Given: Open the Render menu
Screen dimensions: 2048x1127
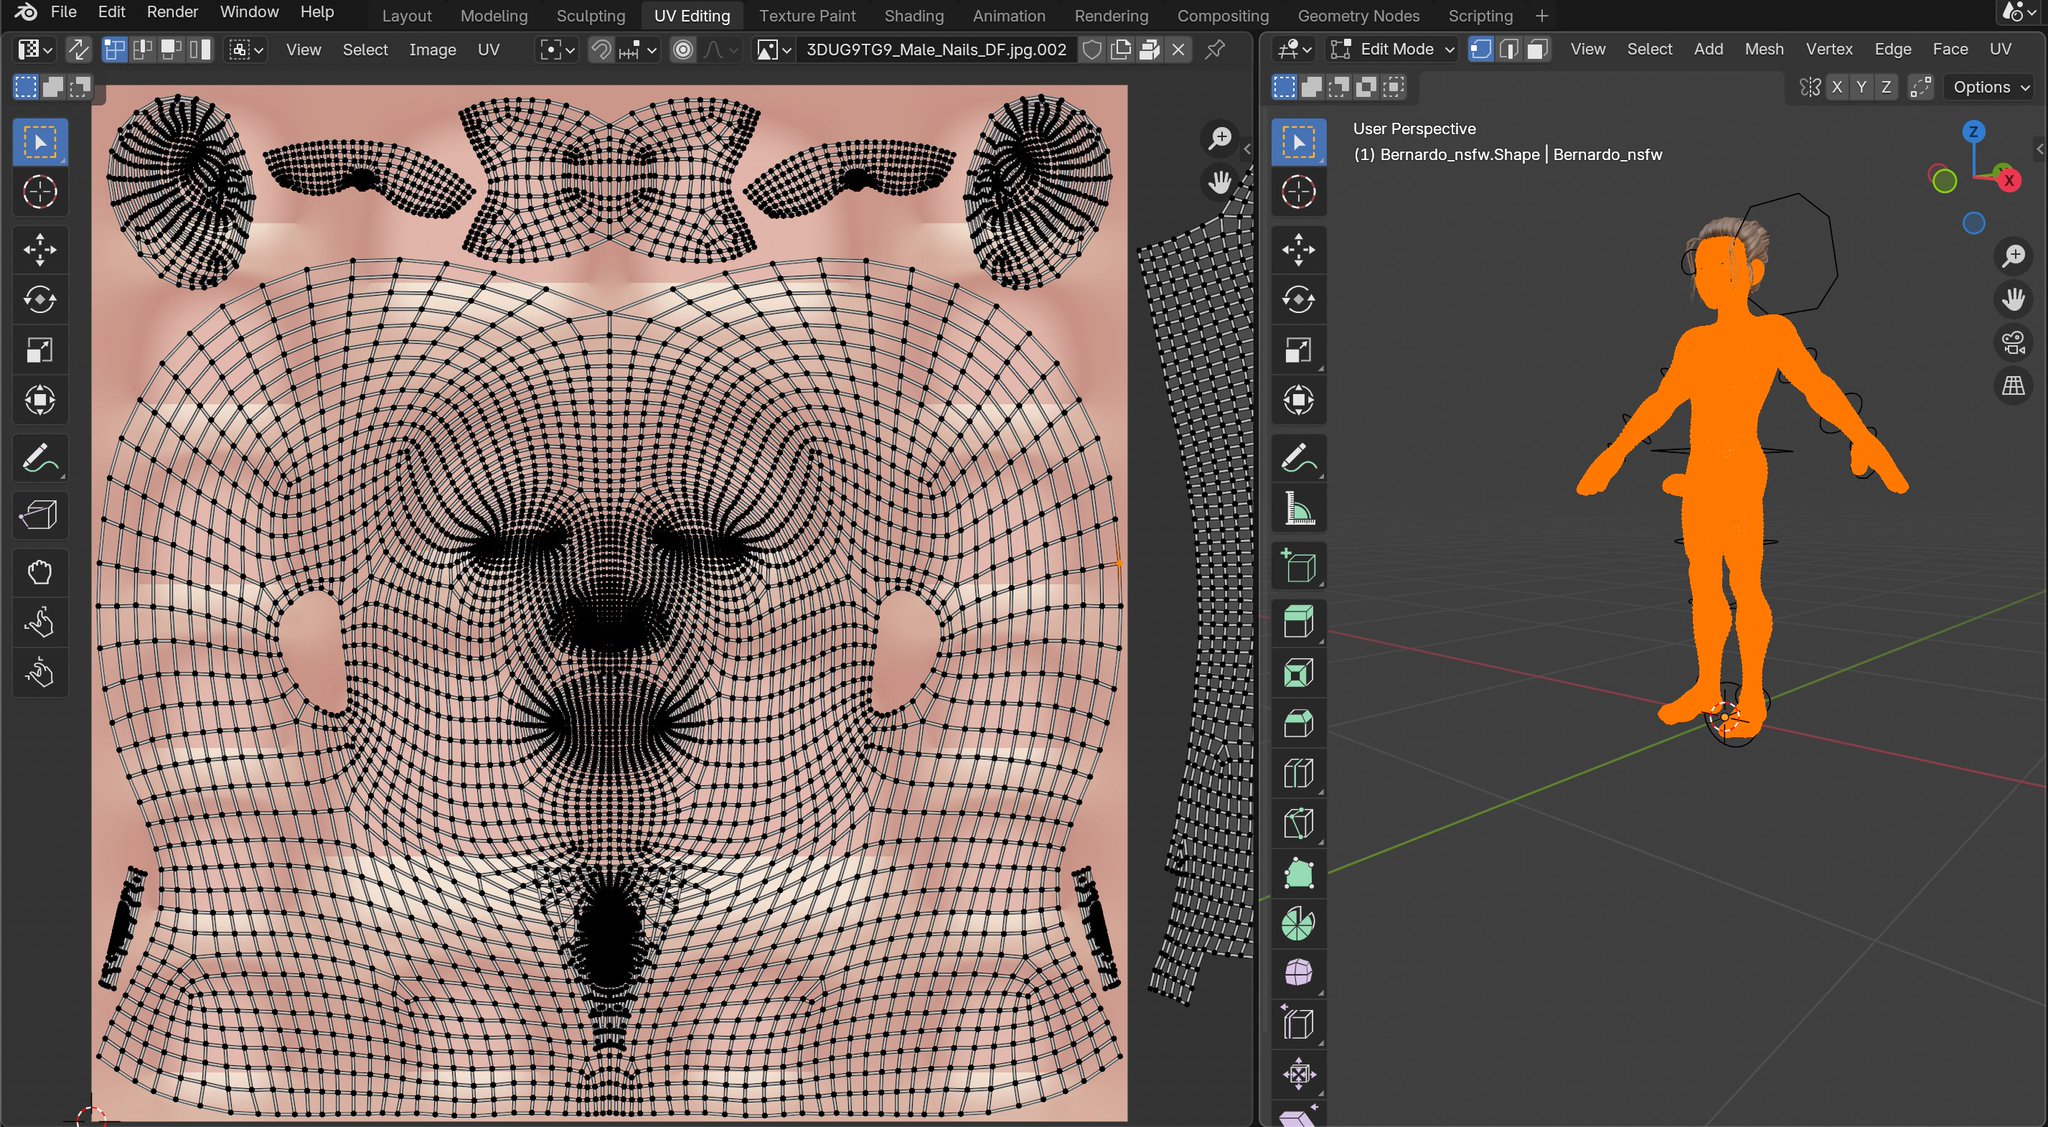Looking at the screenshot, I should [172, 12].
